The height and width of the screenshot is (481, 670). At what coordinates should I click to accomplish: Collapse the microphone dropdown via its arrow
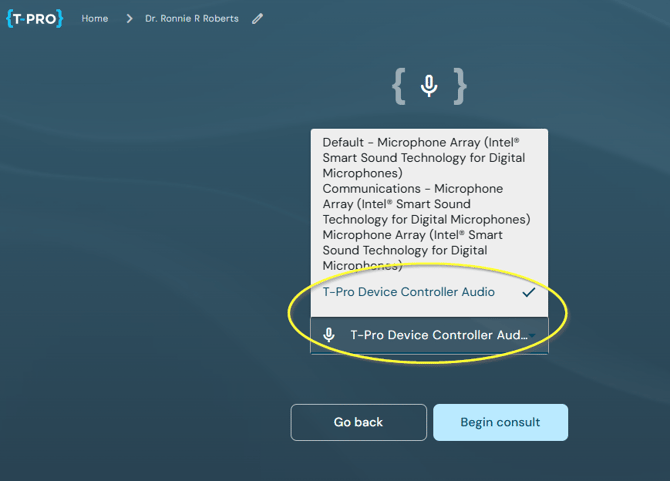tap(532, 336)
